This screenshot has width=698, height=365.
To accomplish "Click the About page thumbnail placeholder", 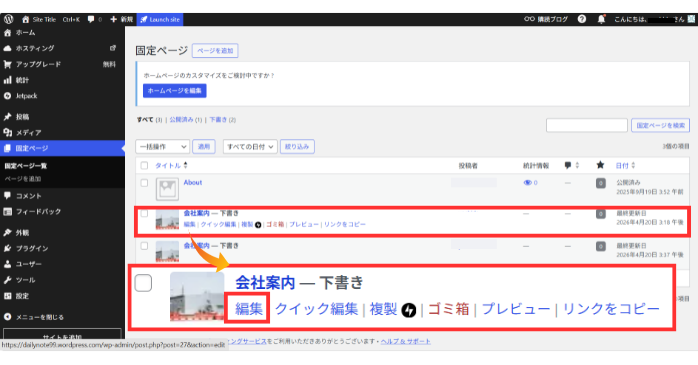I will (x=167, y=189).
